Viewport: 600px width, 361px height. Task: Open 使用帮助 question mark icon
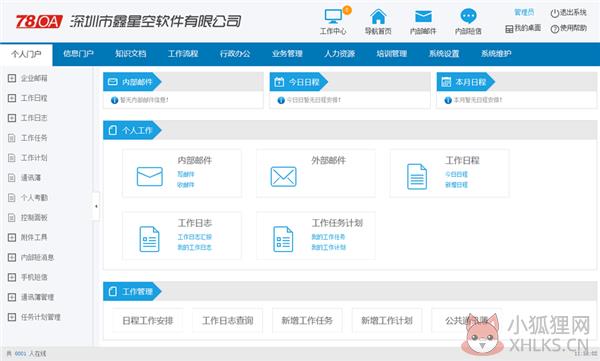554,29
